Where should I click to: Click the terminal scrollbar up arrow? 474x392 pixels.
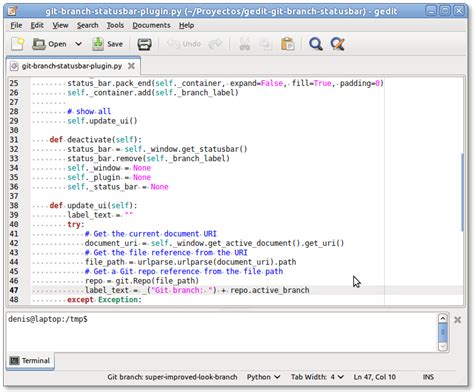coord(443,318)
